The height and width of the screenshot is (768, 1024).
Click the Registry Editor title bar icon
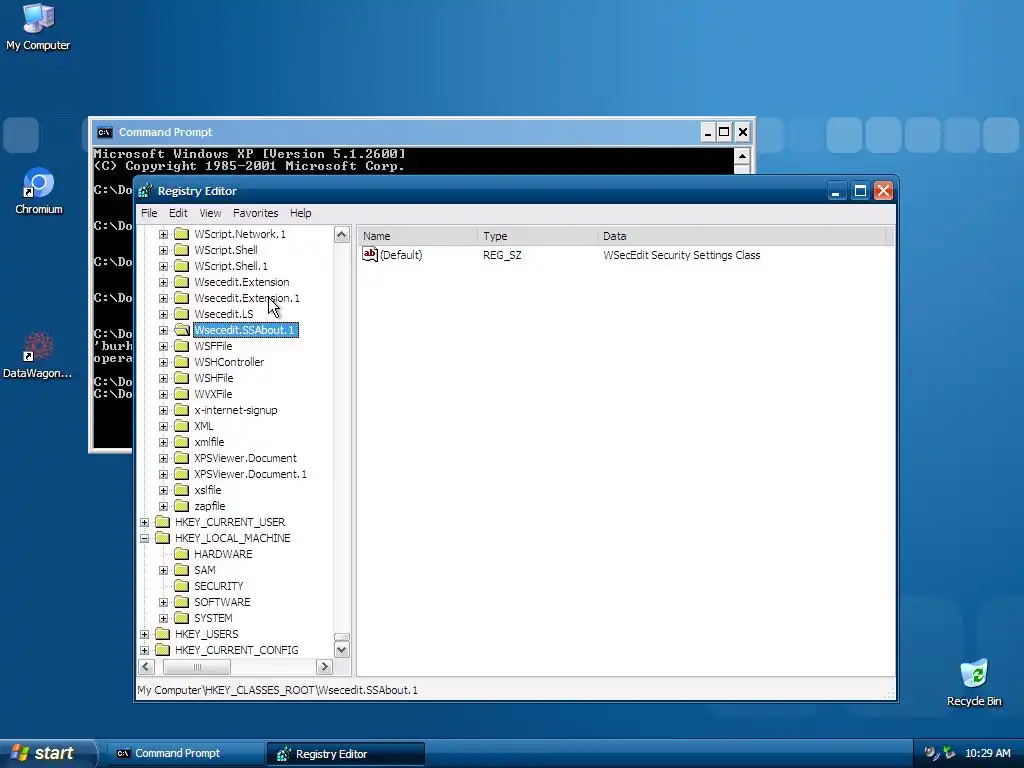click(146, 191)
